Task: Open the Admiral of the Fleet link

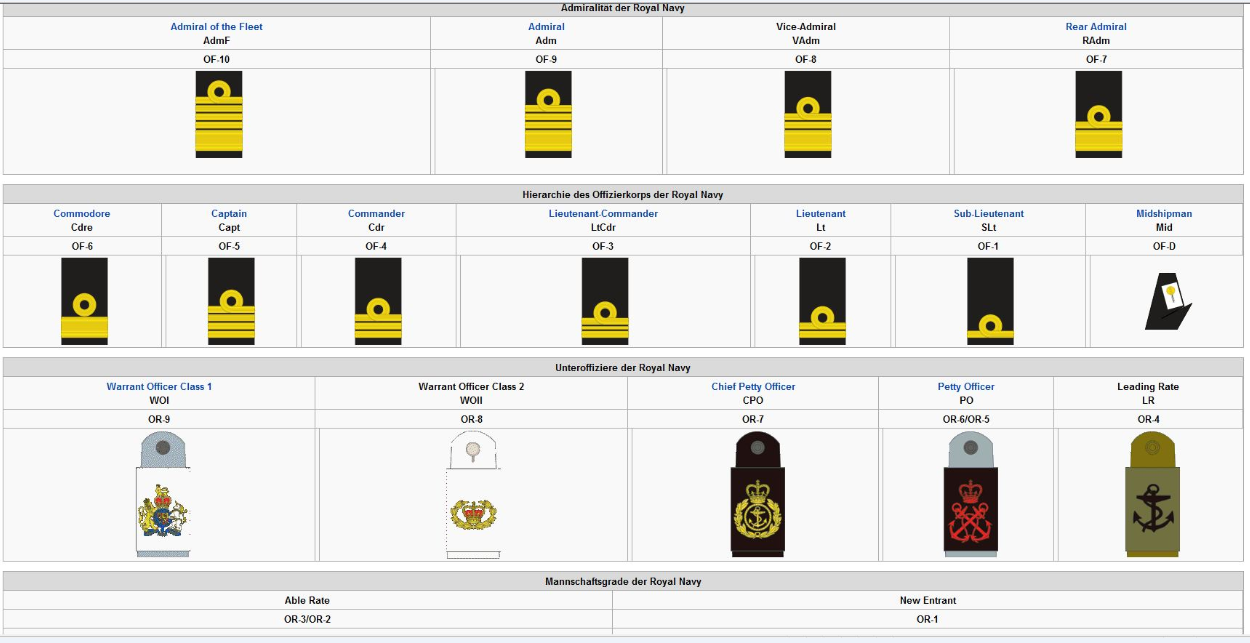Action: [x=216, y=27]
